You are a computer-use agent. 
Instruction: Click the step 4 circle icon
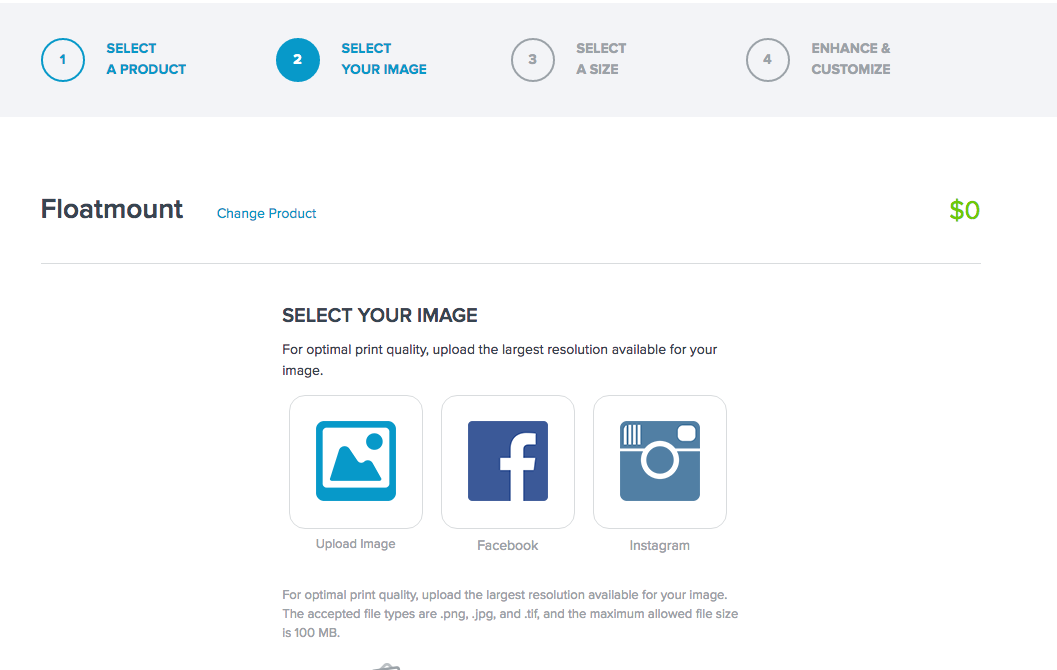(x=768, y=60)
